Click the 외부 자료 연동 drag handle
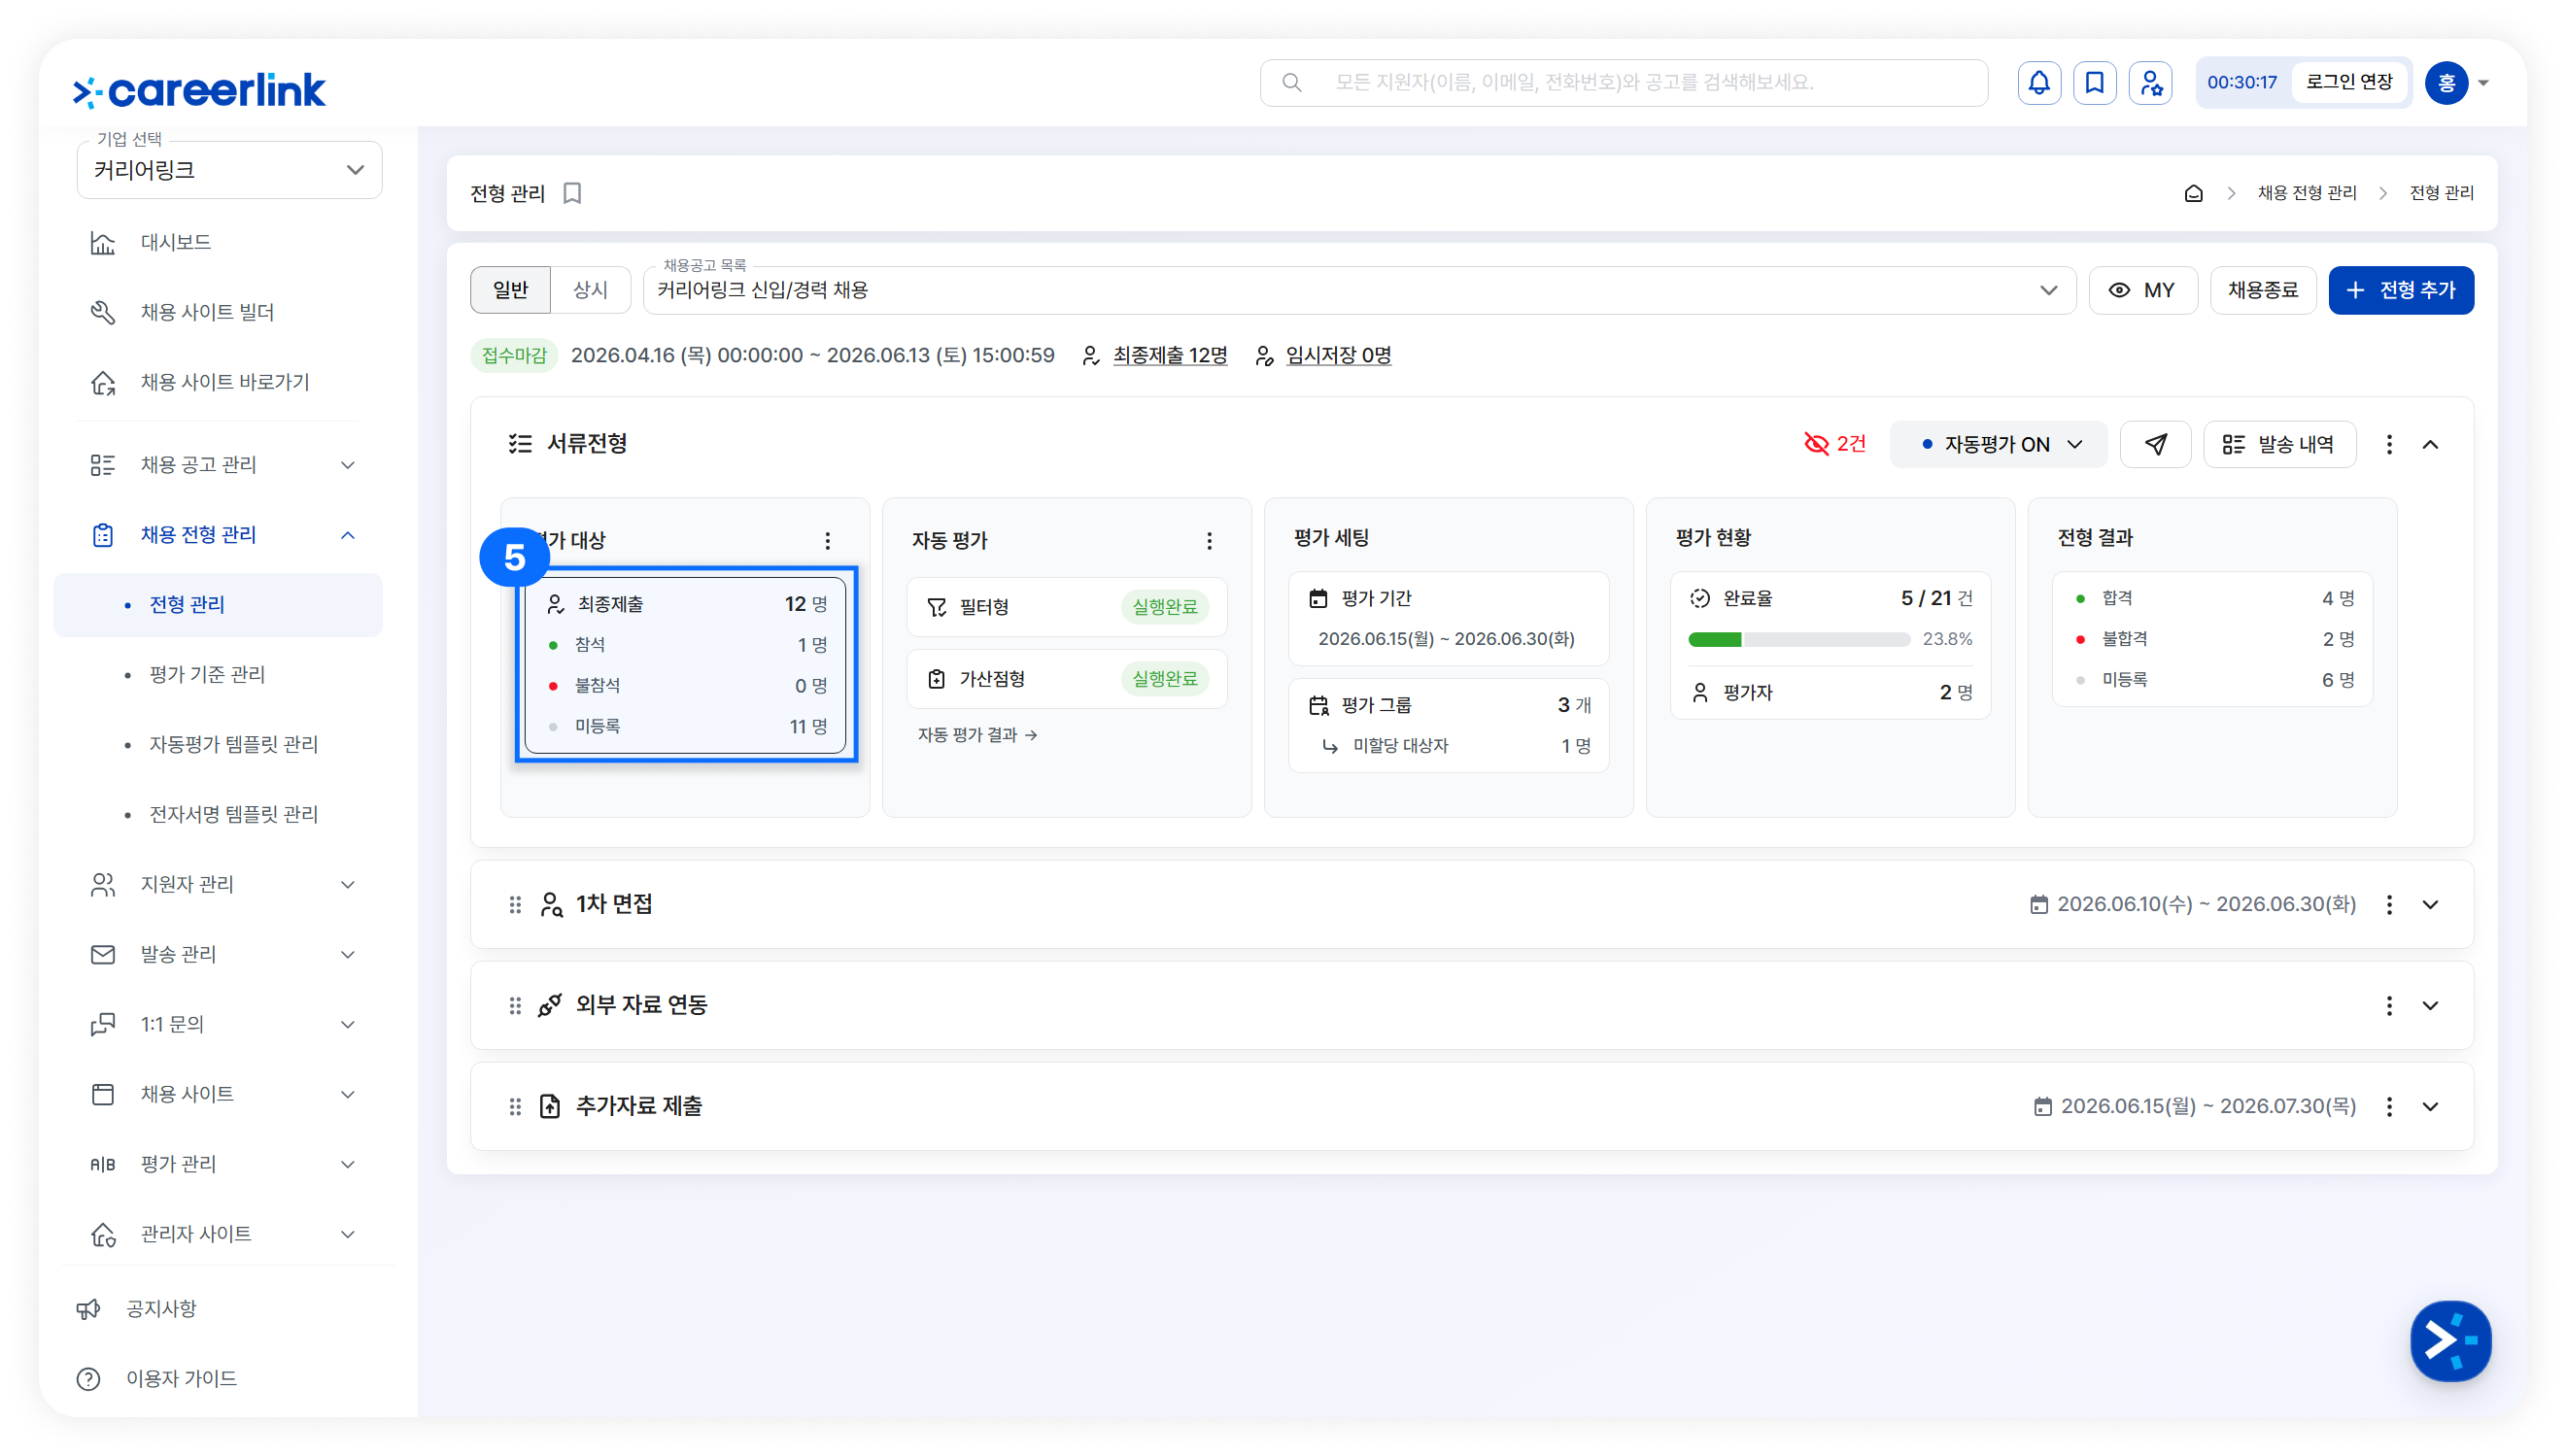 coord(515,1006)
